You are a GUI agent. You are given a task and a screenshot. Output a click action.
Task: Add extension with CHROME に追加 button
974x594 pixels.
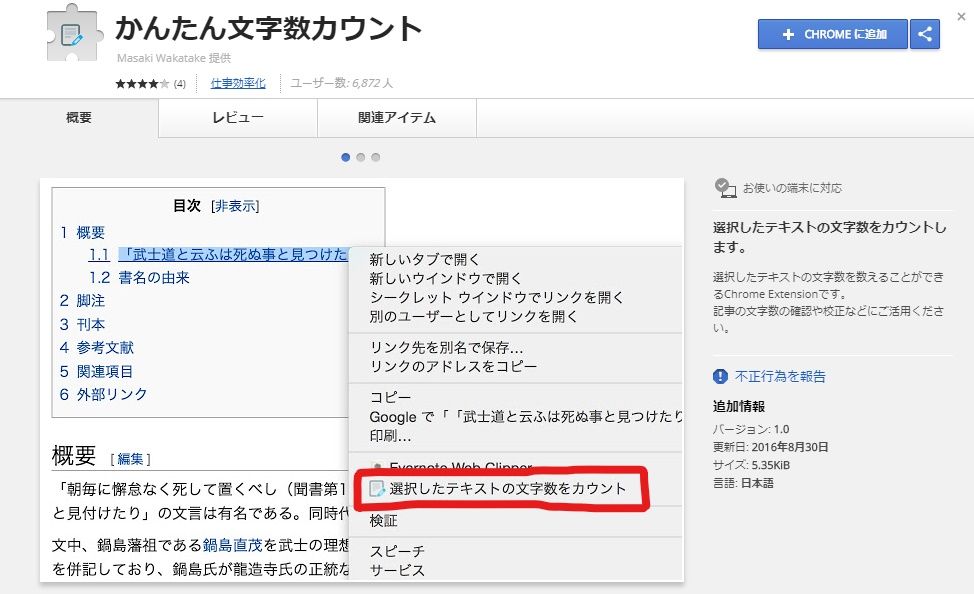[x=832, y=34]
